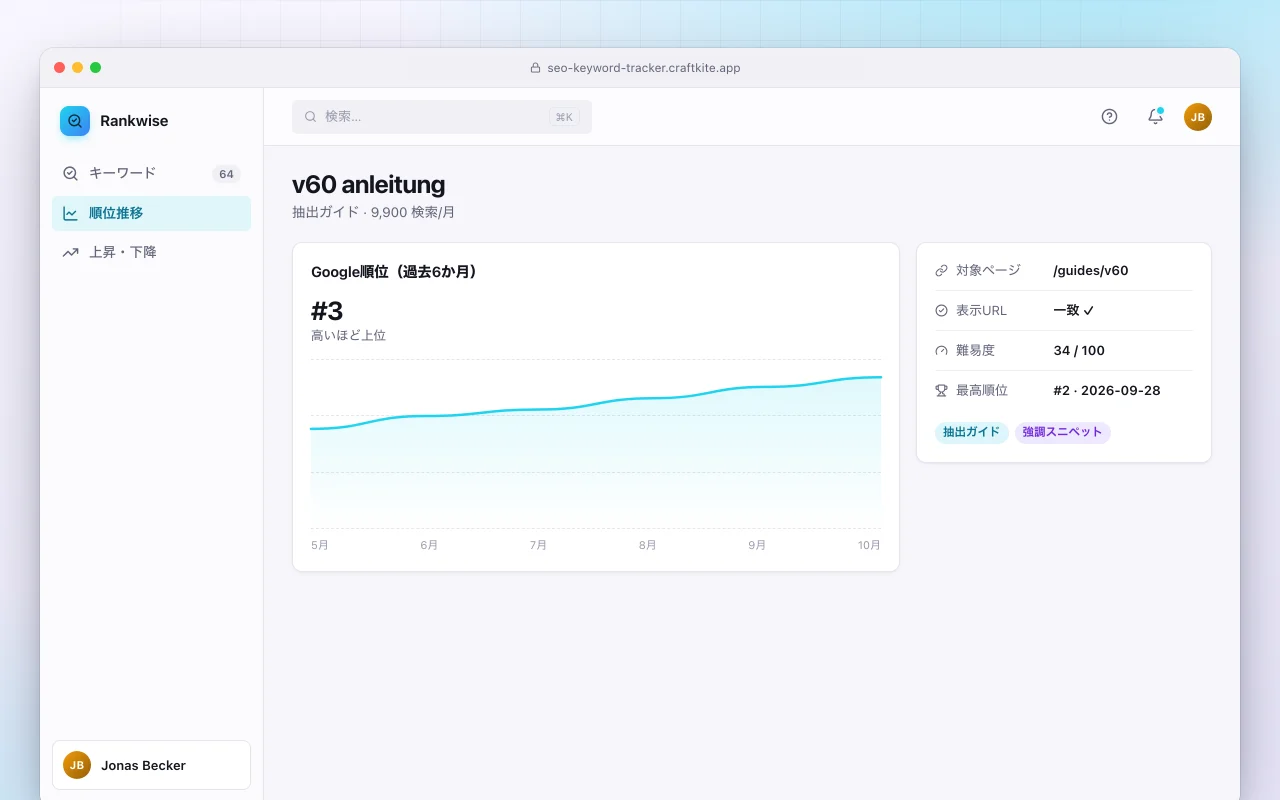Click the #3 rank value

coord(327,310)
